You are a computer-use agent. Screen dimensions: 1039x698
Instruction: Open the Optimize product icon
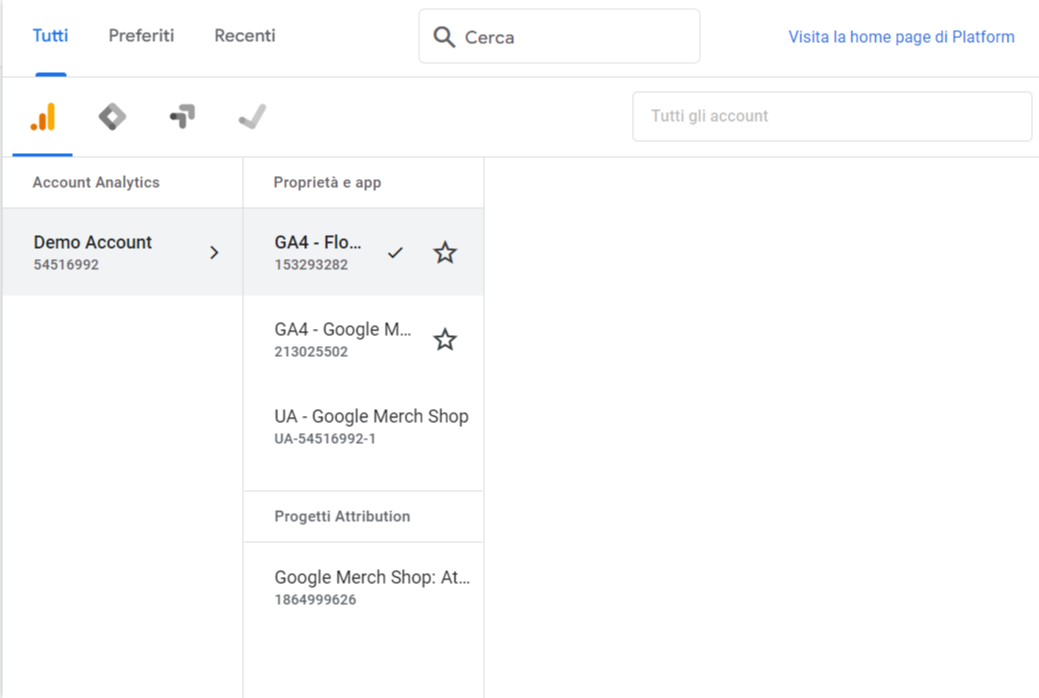[182, 117]
